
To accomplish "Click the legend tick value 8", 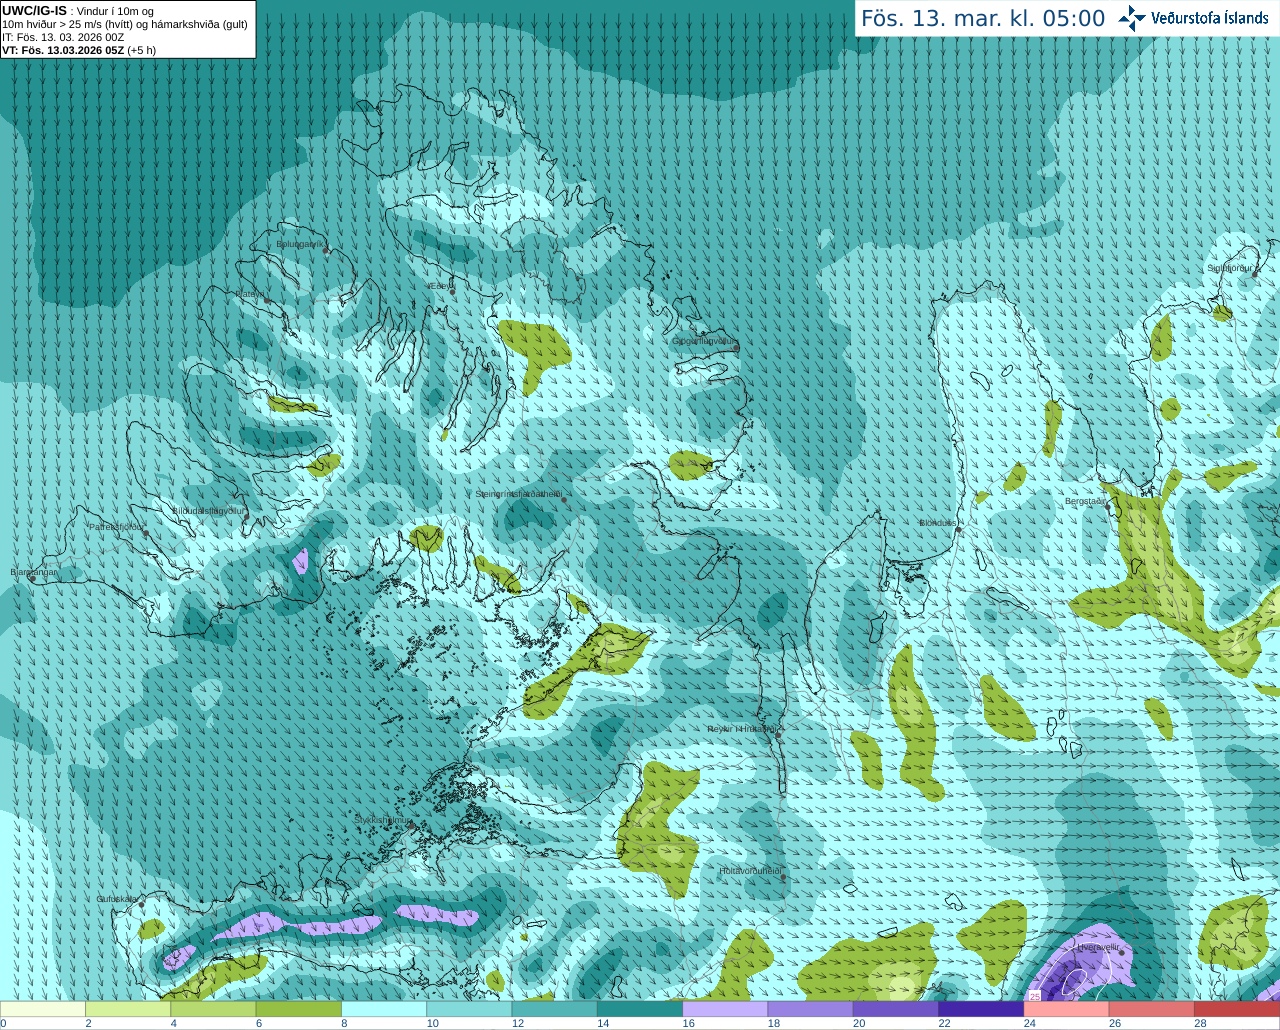I will 345,1023.
